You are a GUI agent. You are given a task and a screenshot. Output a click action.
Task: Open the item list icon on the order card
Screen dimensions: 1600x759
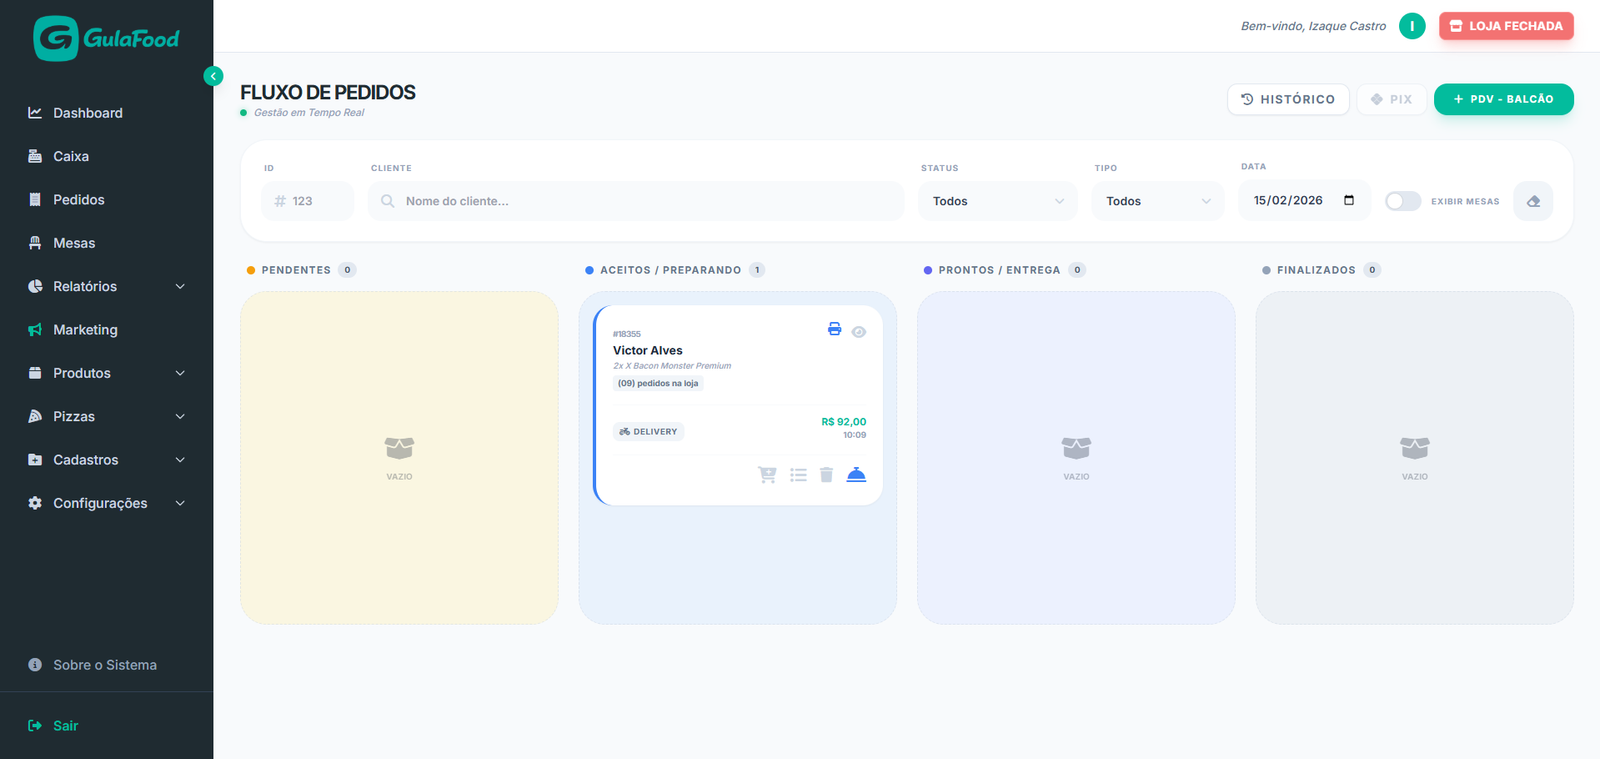[x=798, y=475]
